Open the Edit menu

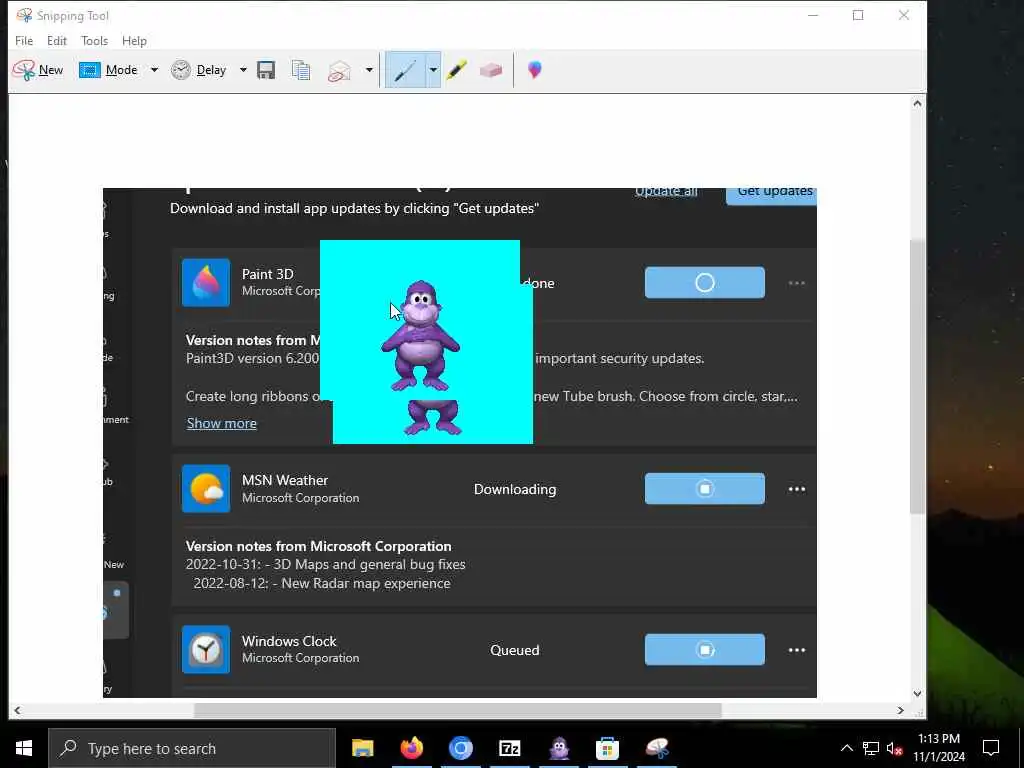[57, 40]
